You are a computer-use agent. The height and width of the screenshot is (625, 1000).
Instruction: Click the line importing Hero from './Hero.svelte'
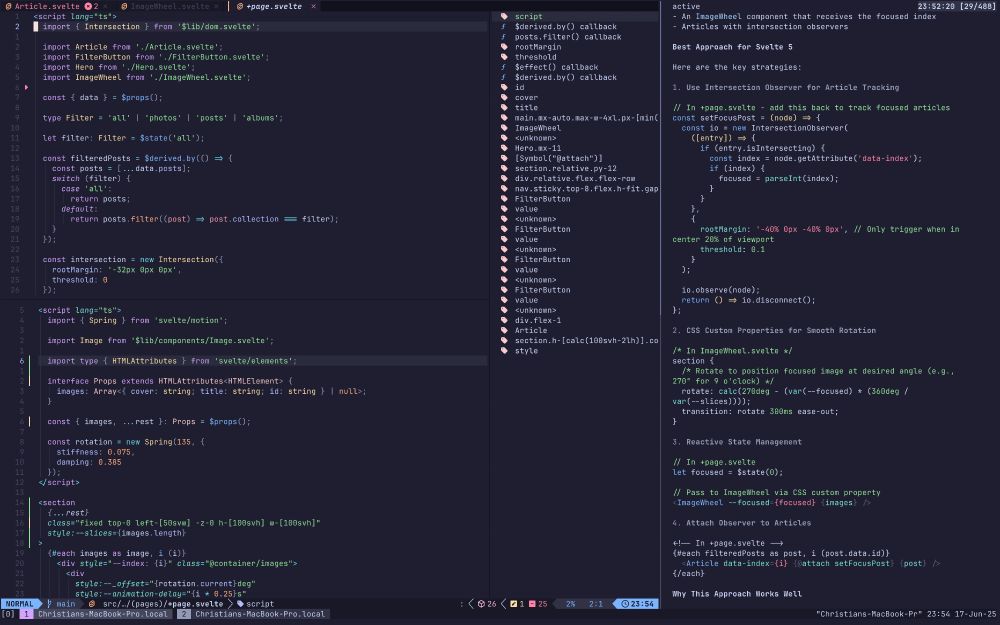(x=118, y=67)
